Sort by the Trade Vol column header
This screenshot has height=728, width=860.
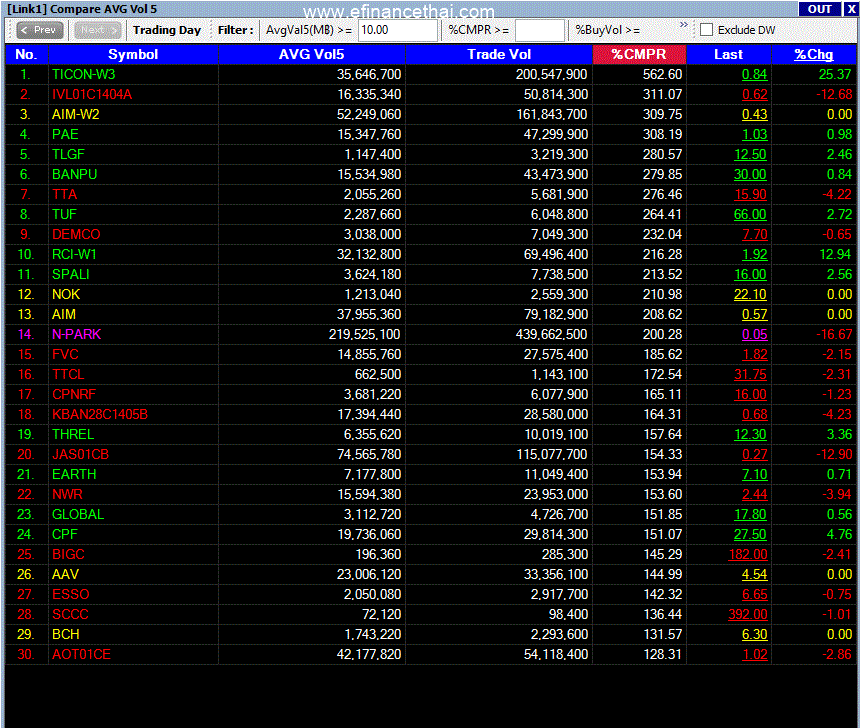[x=499, y=54]
